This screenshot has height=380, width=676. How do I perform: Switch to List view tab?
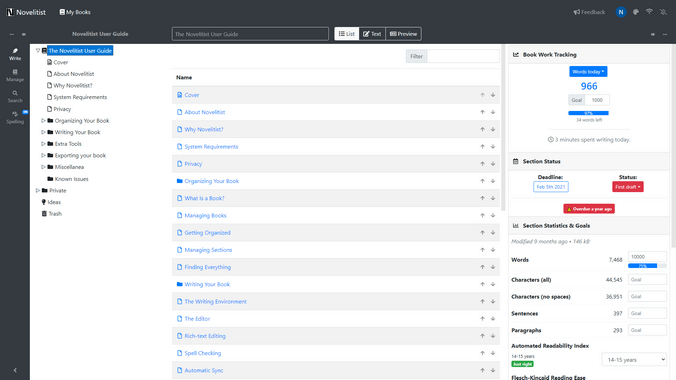pyautogui.click(x=347, y=34)
